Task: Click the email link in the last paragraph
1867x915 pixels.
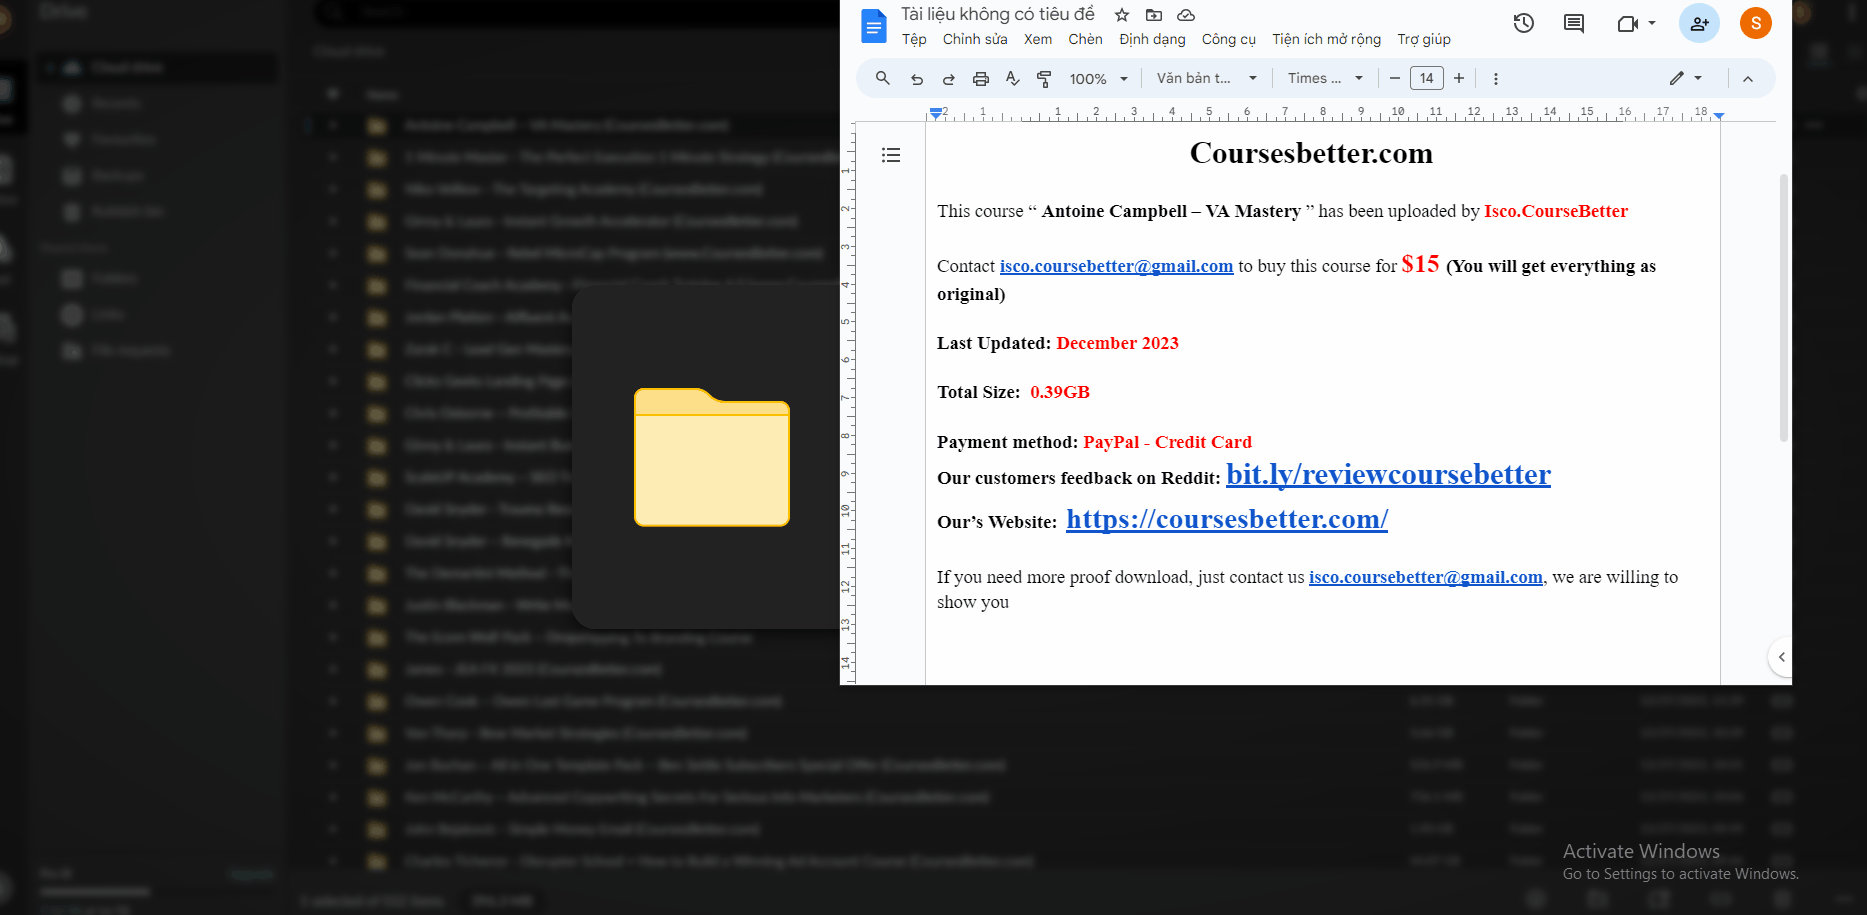Action: point(1426,577)
